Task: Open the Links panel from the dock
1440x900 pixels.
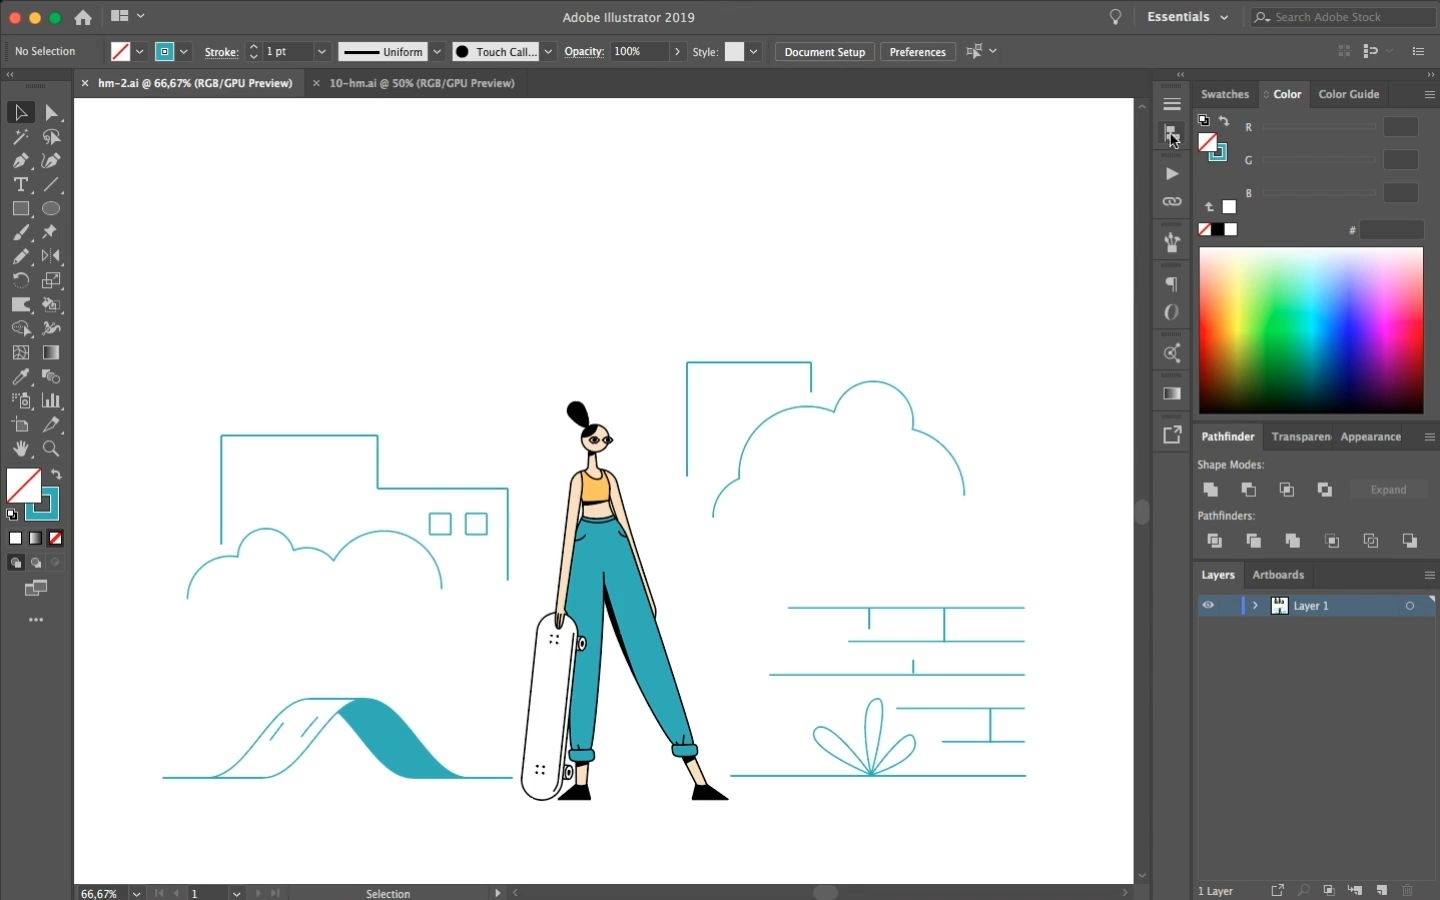Action: coord(1172,202)
